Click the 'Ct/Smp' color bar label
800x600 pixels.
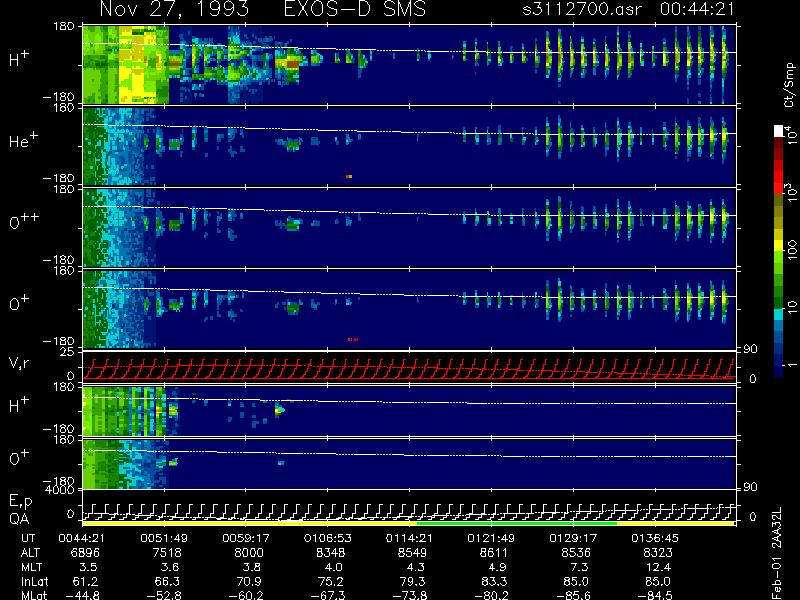click(789, 85)
